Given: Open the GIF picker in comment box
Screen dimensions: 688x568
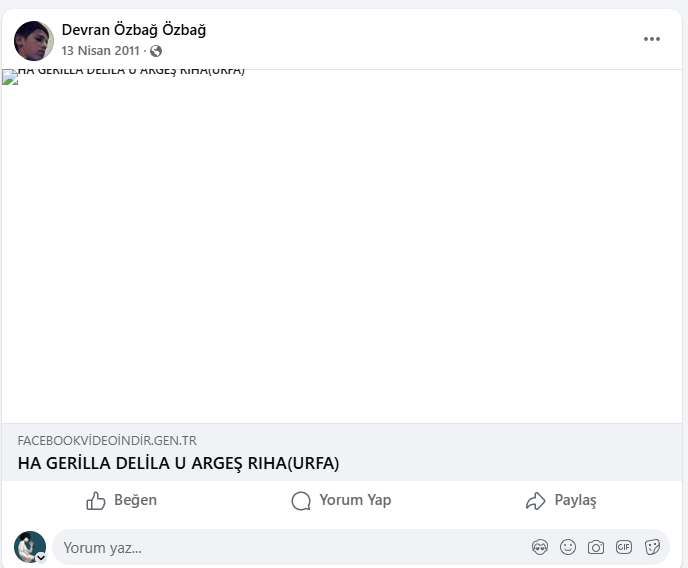Looking at the screenshot, I should 624,547.
